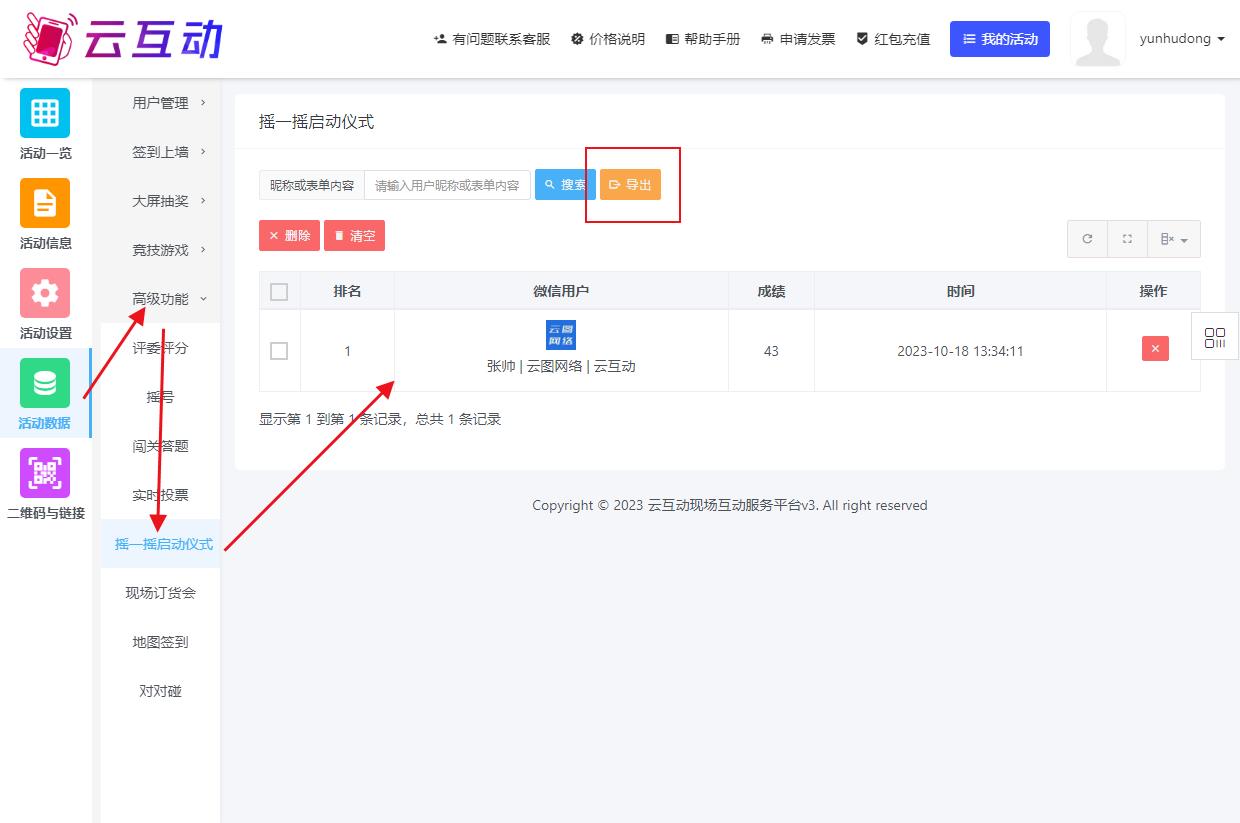Select the green 活动数据 database icon
The height and width of the screenshot is (823, 1240).
(x=45, y=383)
